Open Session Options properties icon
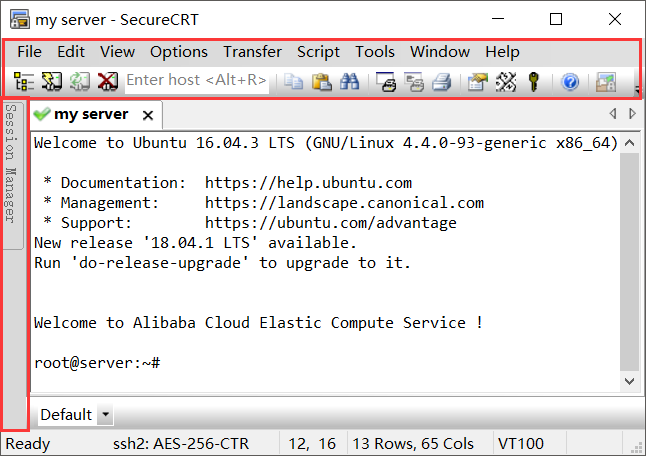Image resolution: width=646 pixels, height=456 pixels. tap(478, 81)
